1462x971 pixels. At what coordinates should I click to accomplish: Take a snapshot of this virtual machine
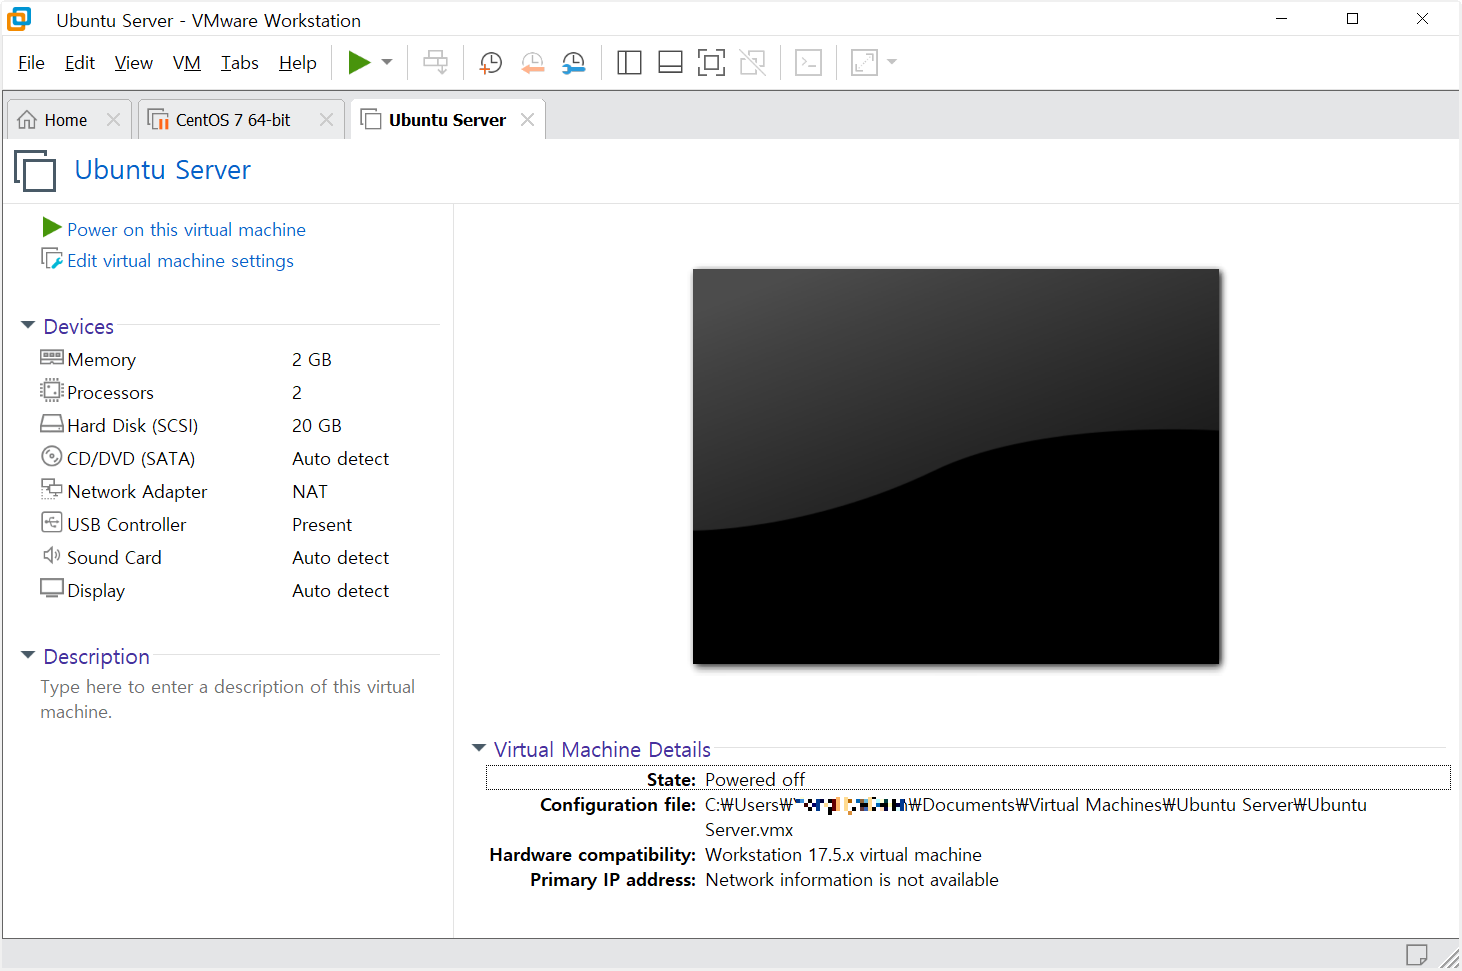490,63
